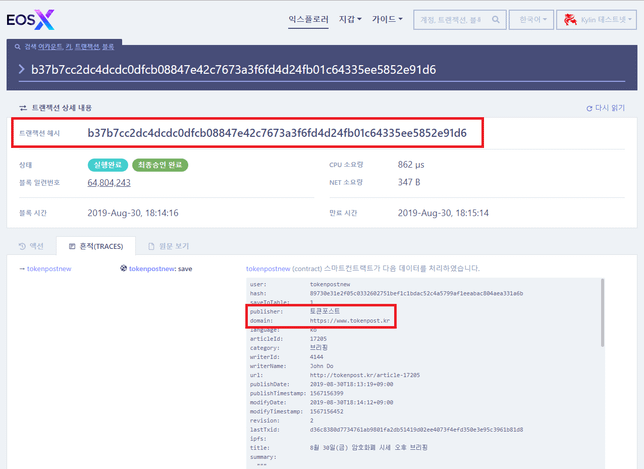
Task: Open the Kylin 테스트넷 network dropdown
Action: click(599, 20)
